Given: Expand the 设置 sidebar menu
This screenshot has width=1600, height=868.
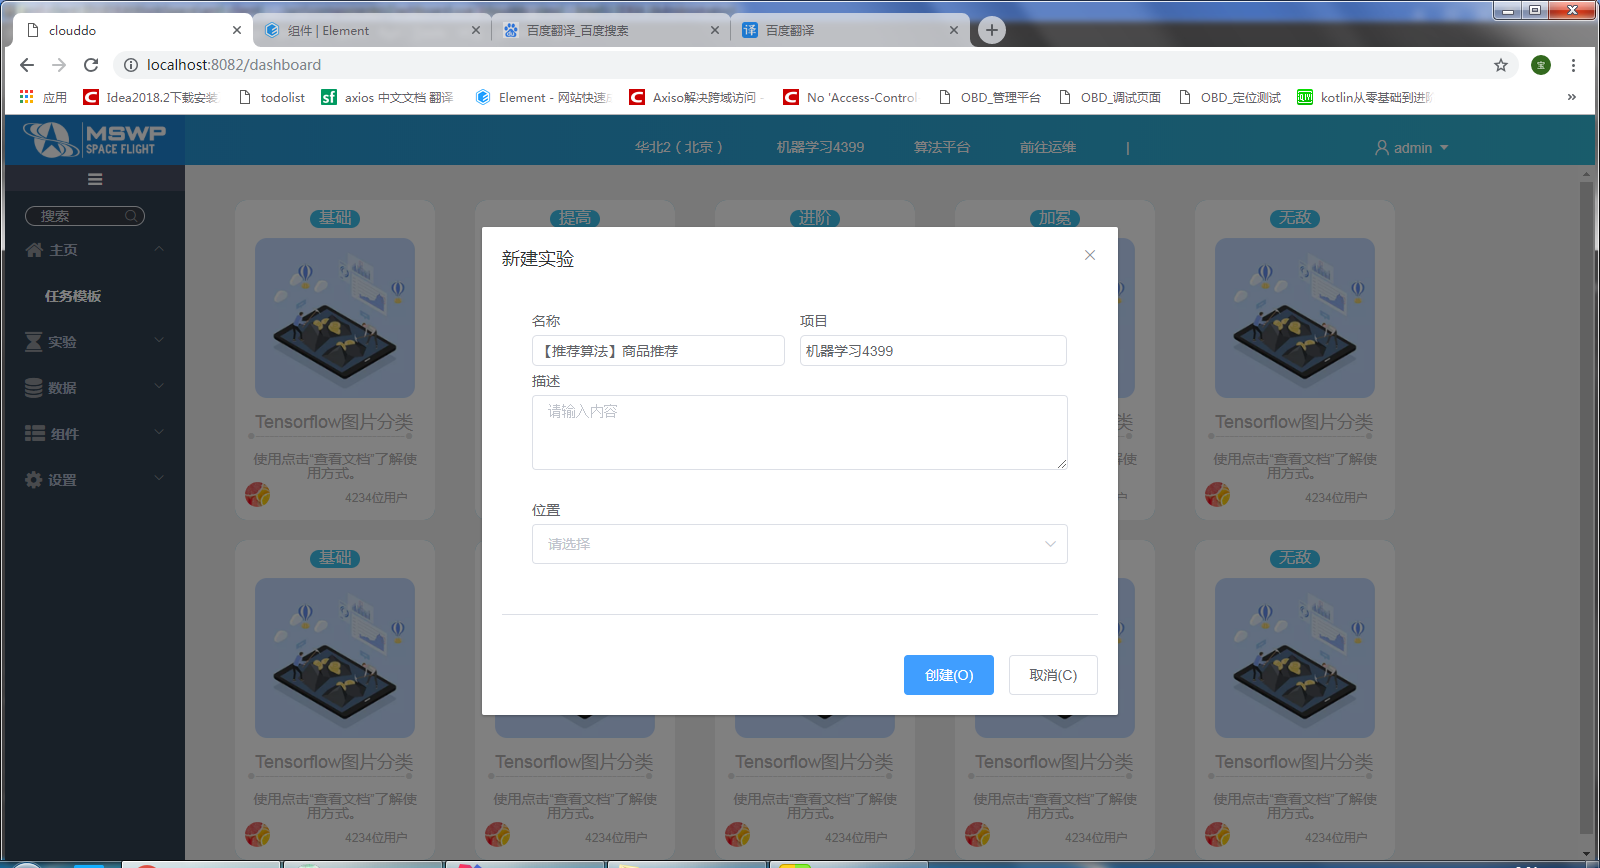Looking at the screenshot, I should coord(95,480).
